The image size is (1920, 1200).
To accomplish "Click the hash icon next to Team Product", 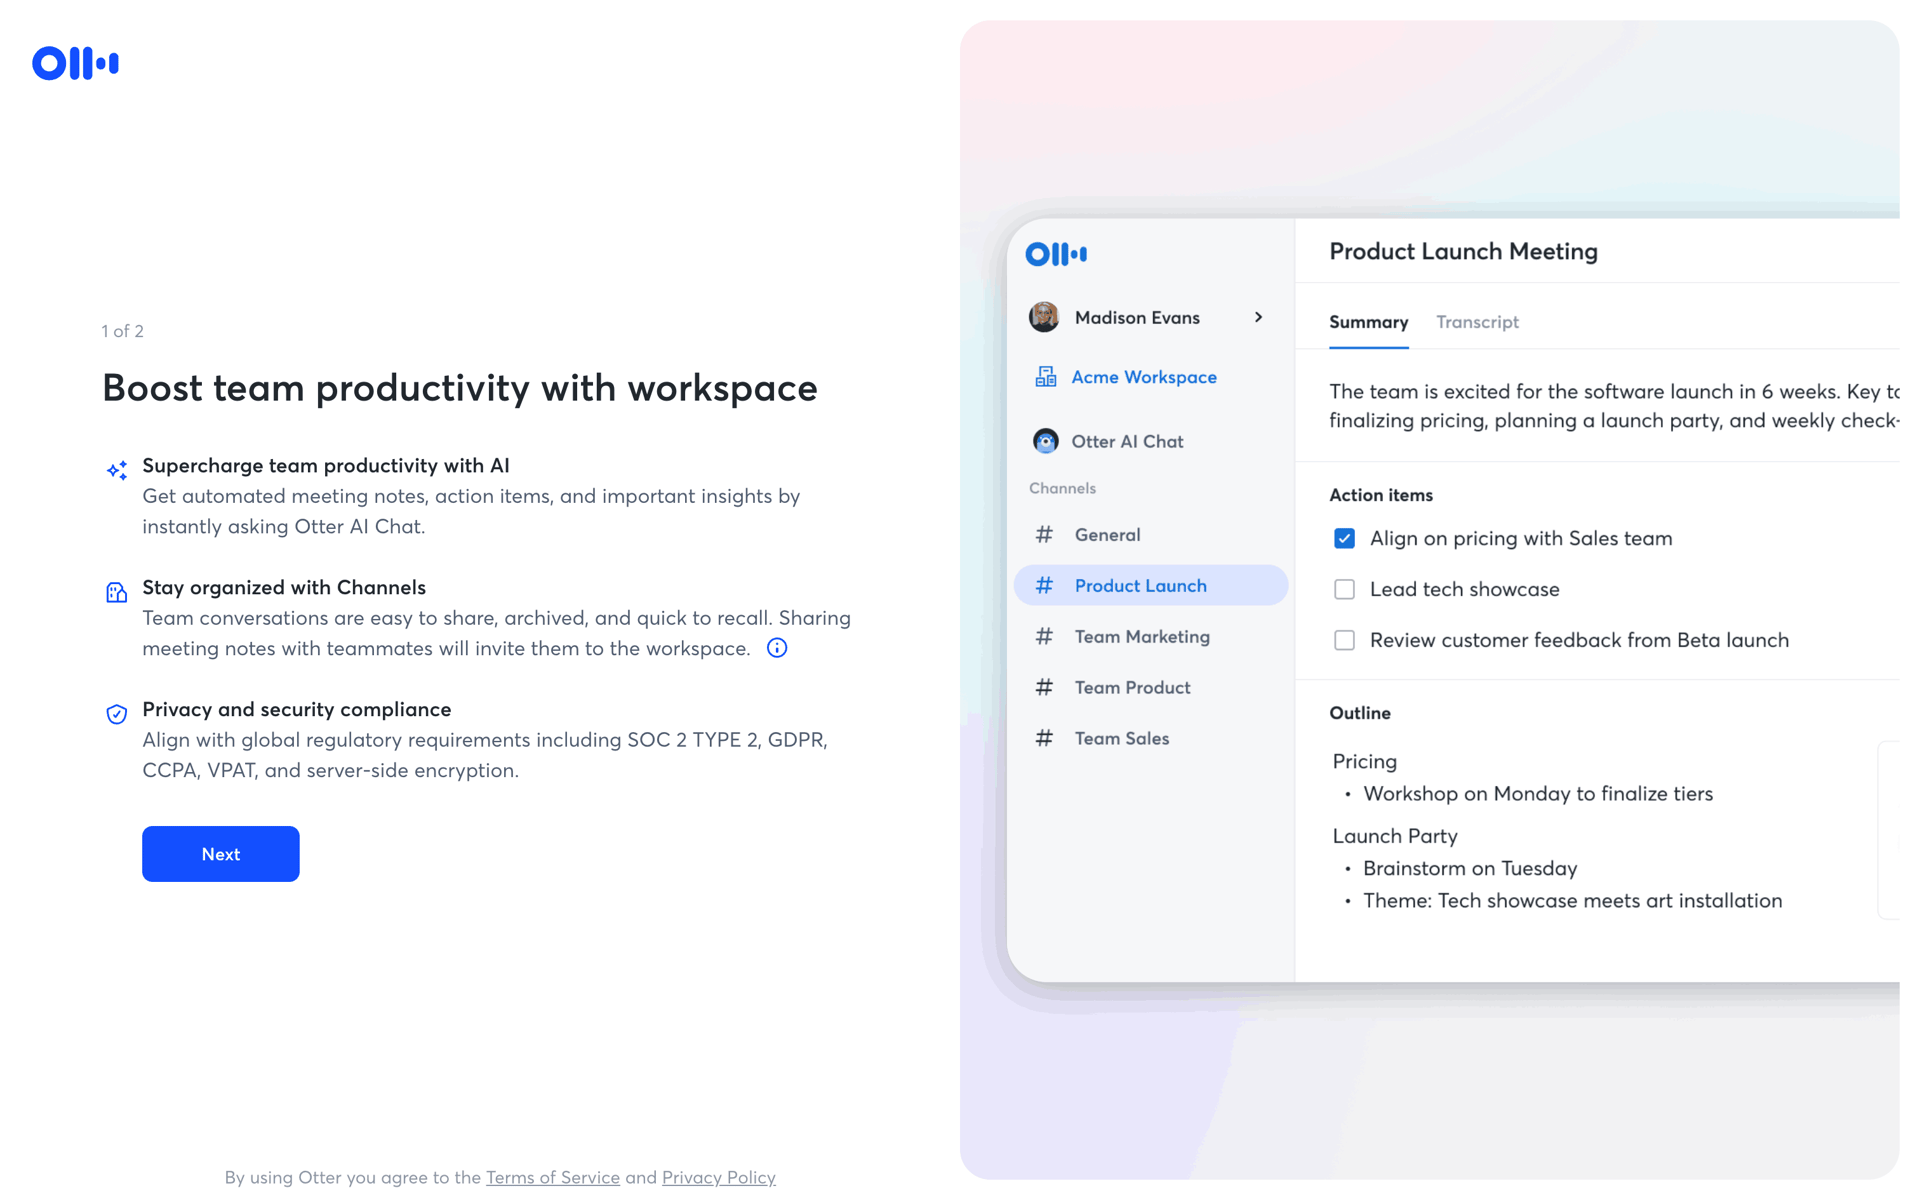I will click(1044, 688).
